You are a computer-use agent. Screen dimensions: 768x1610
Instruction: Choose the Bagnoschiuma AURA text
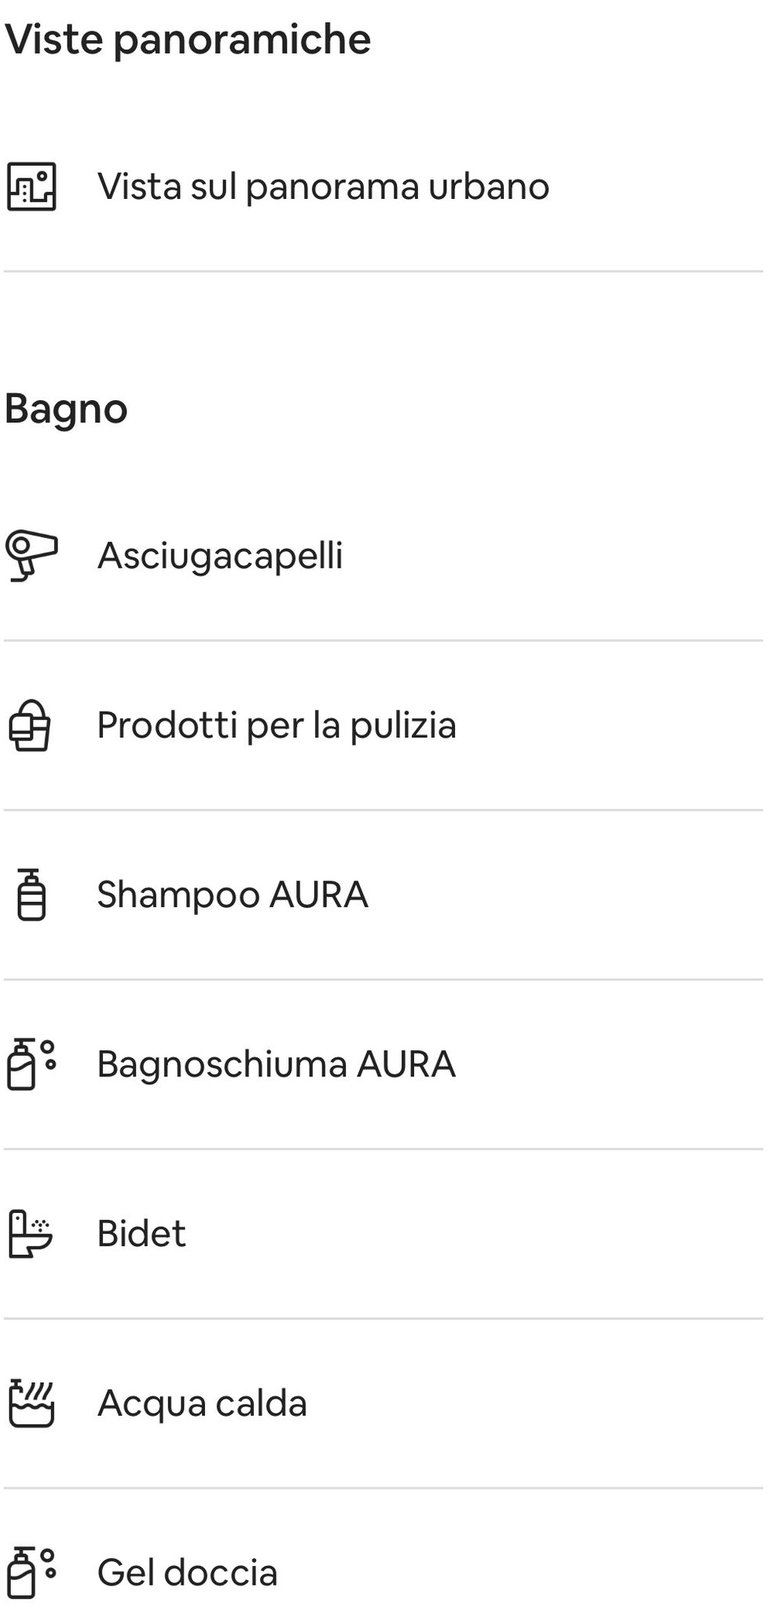pos(276,1064)
